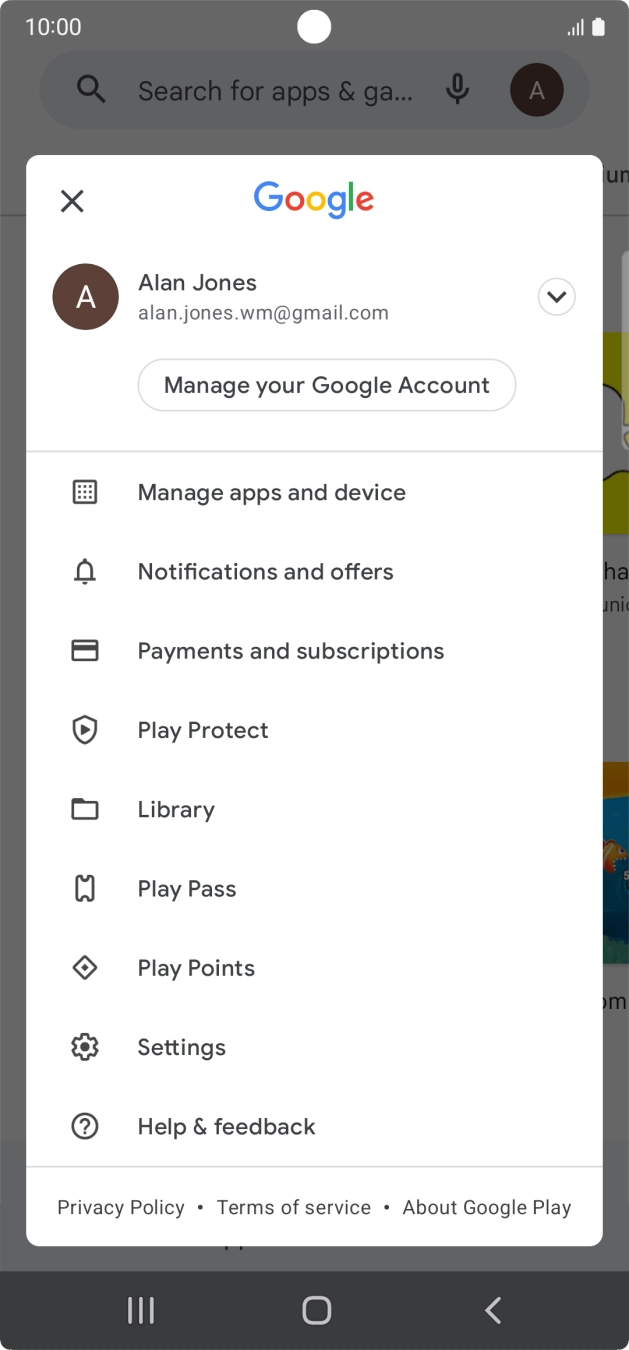Screen dimensions: 629x1350
Task: Tap Alan Jones profile avatar in dialog
Action: [x=86, y=297]
